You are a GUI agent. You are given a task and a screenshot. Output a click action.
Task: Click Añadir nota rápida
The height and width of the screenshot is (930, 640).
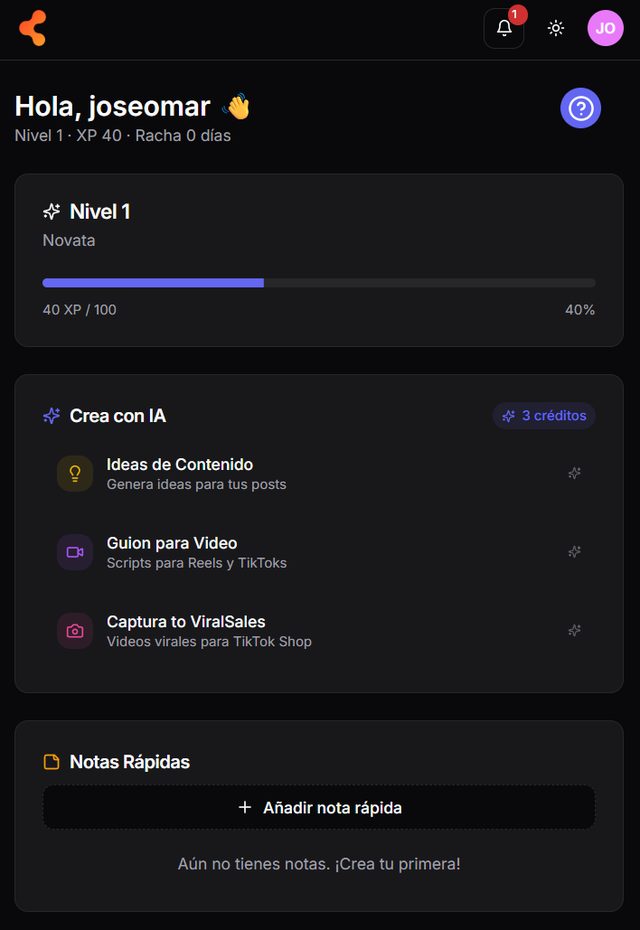320,806
